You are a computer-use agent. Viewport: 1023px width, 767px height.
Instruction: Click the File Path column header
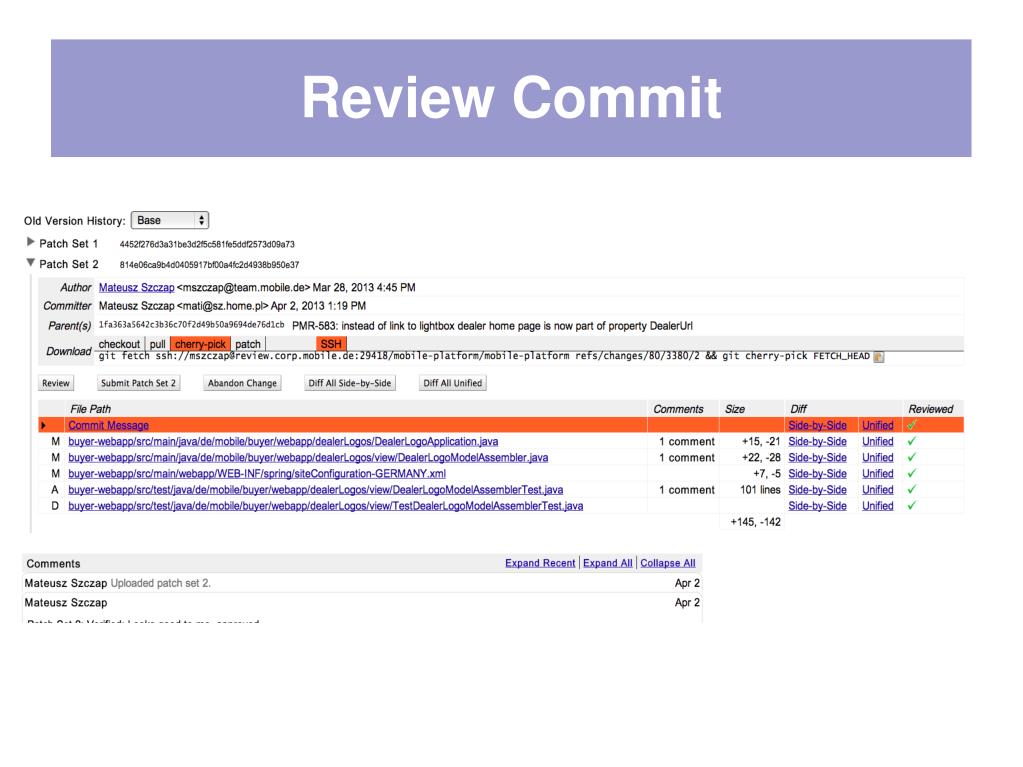point(90,409)
